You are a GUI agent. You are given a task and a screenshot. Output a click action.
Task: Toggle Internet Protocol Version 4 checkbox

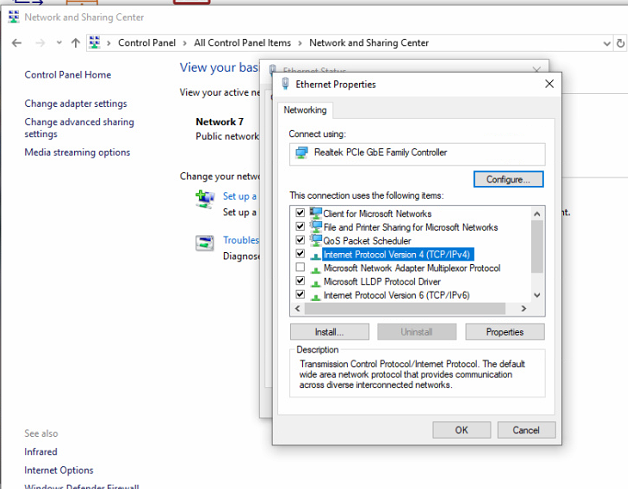pyautogui.click(x=300, y=254)
